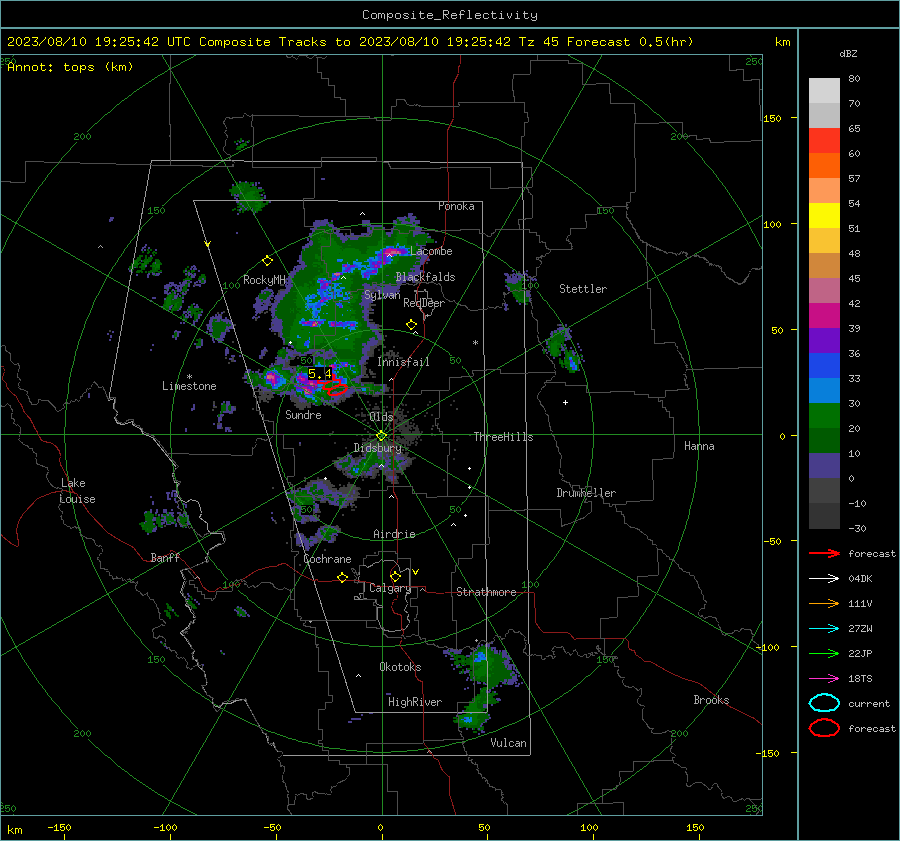Click the yellow diamond at radar center
The image size is (900, 841).
[381, 436]
